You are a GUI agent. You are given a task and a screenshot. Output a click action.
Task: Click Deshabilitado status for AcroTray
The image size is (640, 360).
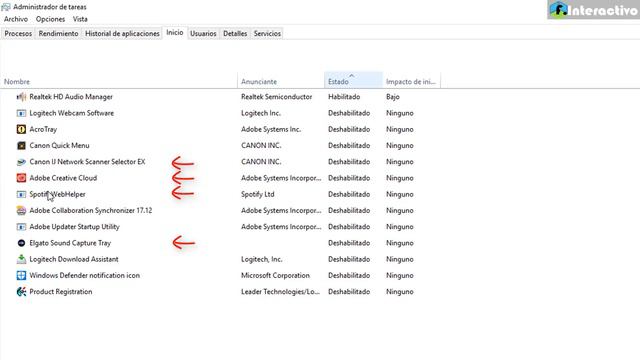349,129
